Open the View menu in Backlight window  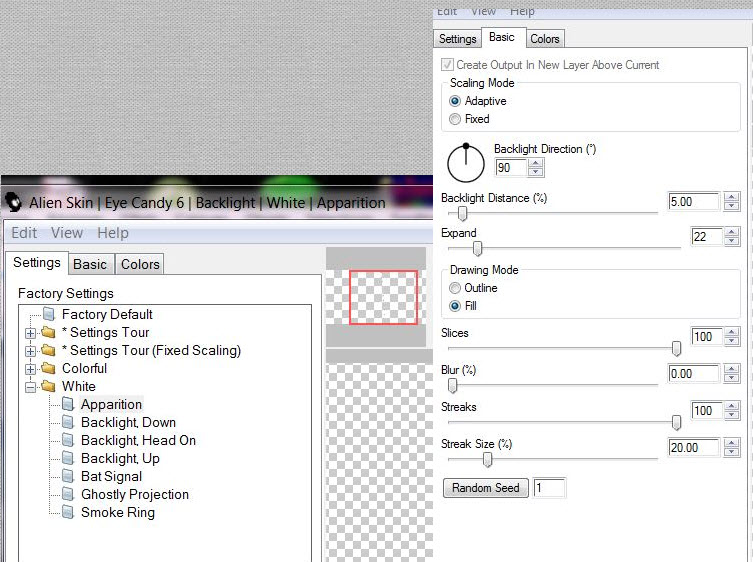pyautogui.click(x=67, y=233)
